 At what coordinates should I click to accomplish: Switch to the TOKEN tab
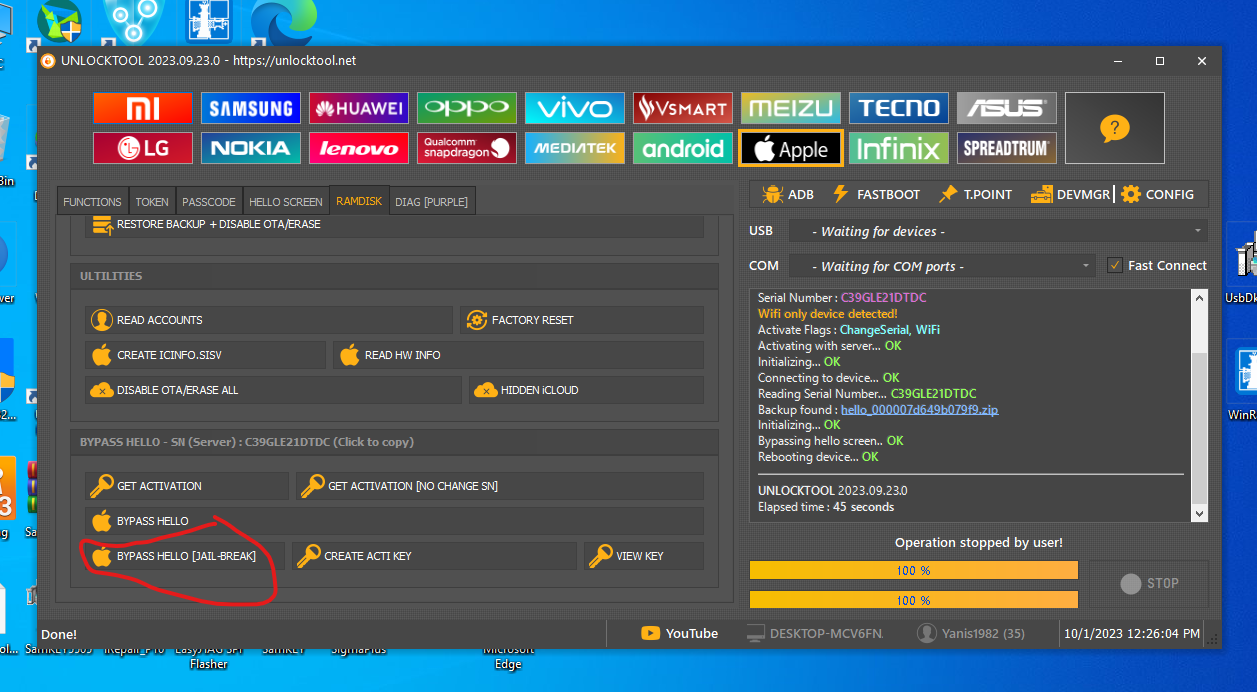tap(152, 201)
